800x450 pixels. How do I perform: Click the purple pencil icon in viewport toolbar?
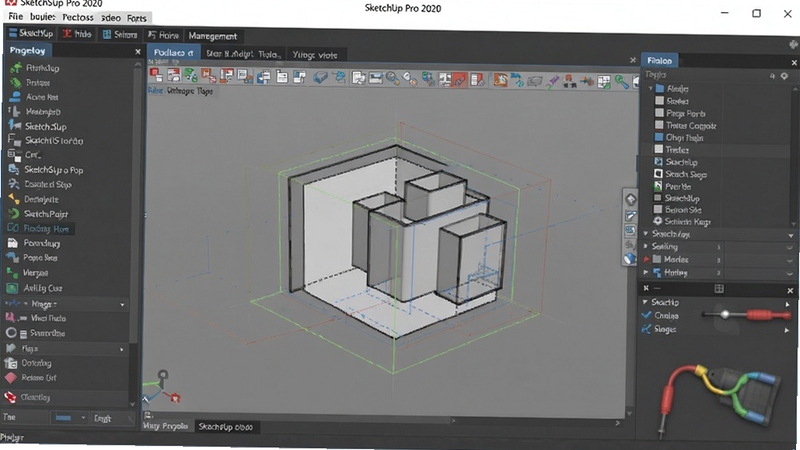click(553, 81)
